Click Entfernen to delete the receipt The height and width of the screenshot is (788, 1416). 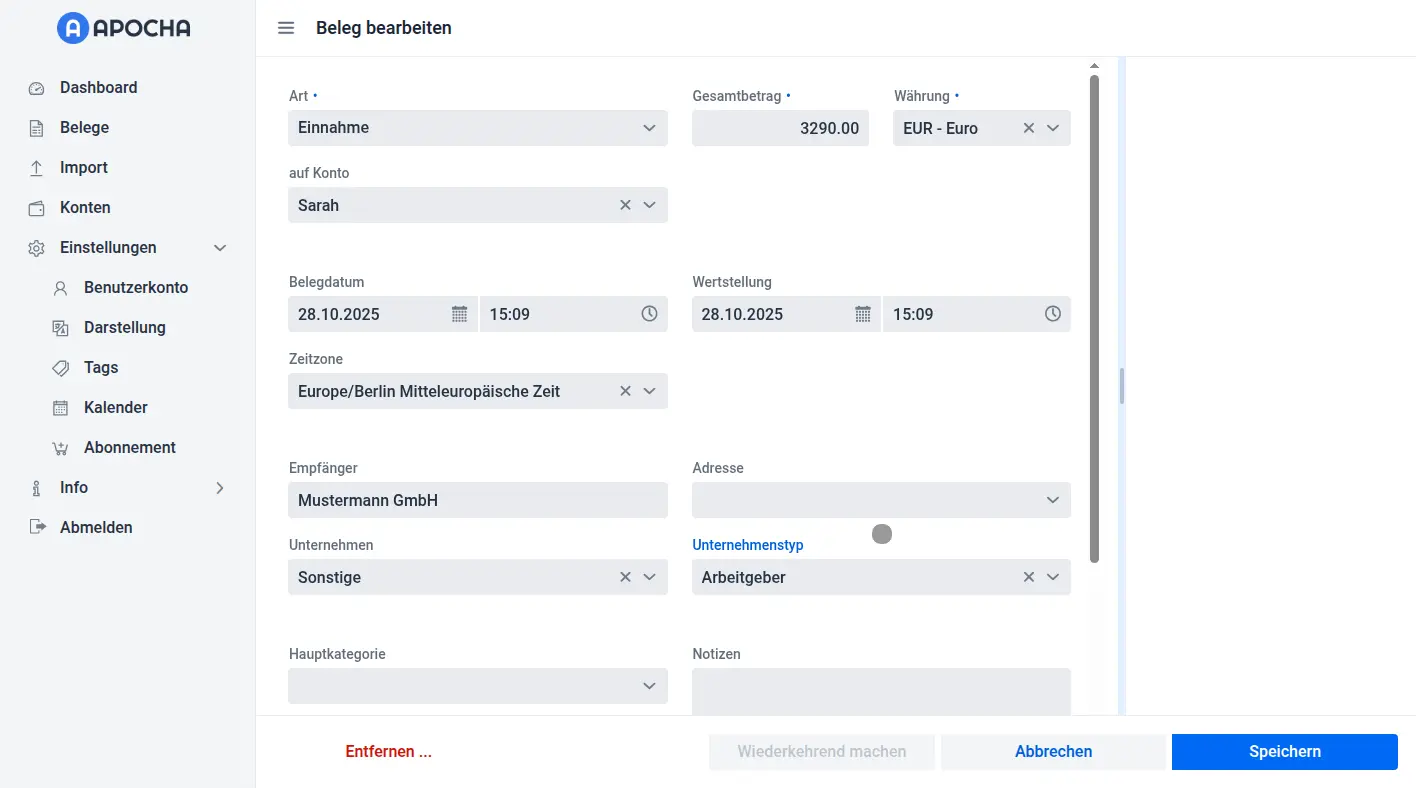388,752
